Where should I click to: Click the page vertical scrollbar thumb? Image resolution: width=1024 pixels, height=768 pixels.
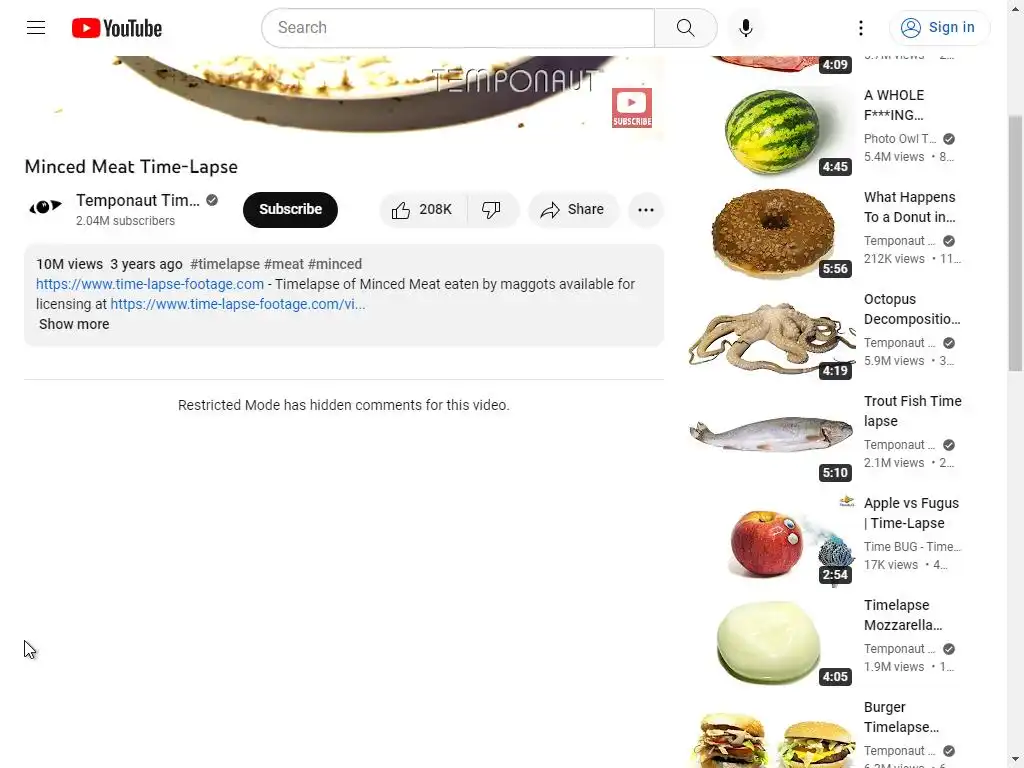click(1015, 243)
